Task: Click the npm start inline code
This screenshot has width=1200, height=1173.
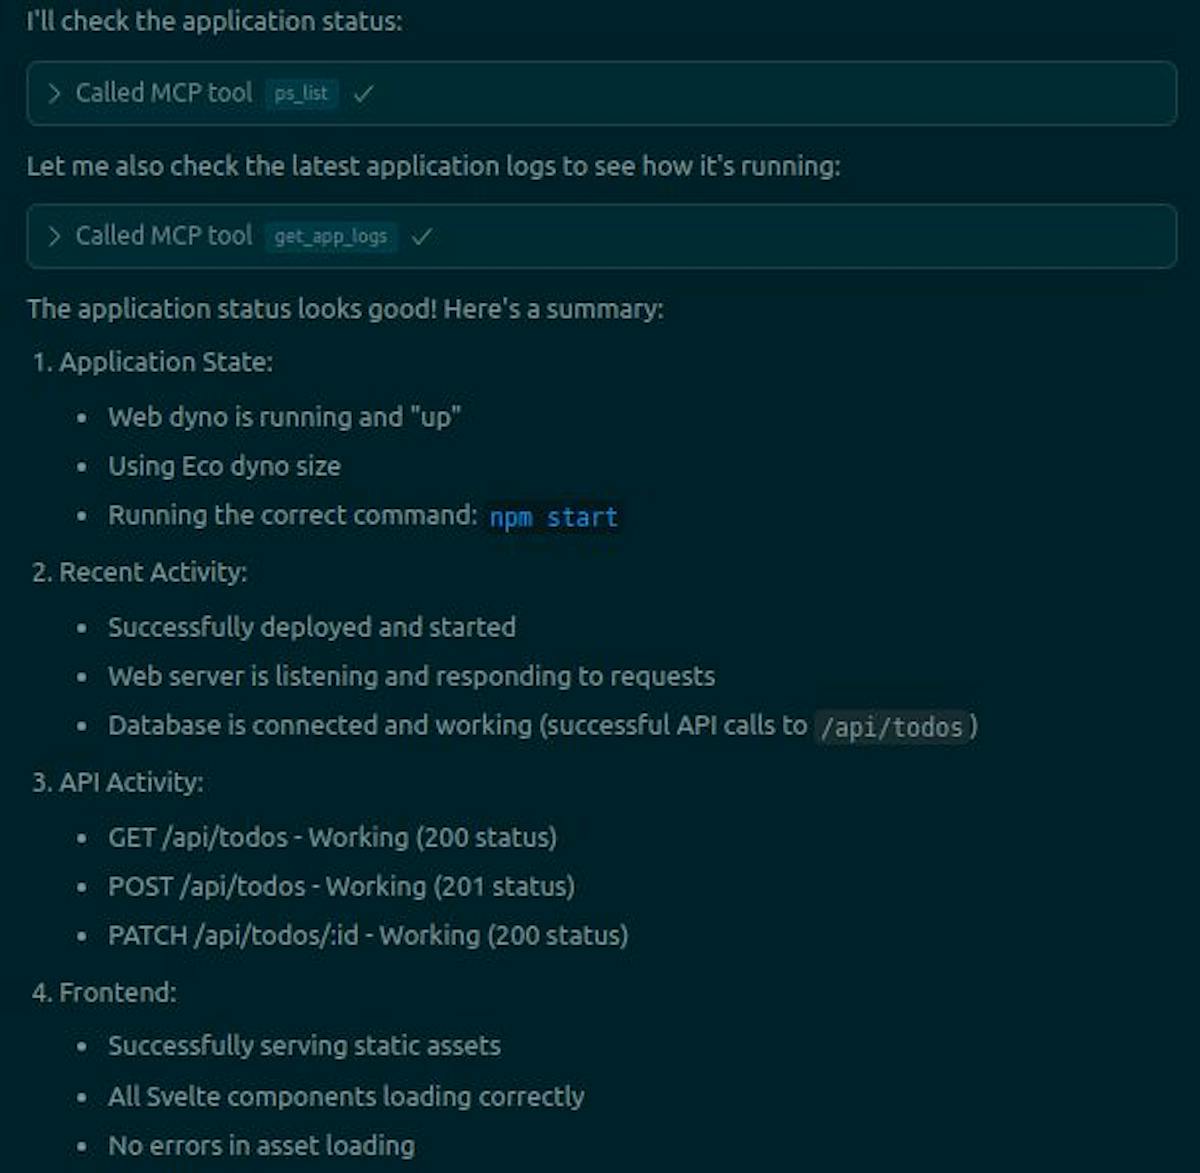Action: click(x=553, y=517)
